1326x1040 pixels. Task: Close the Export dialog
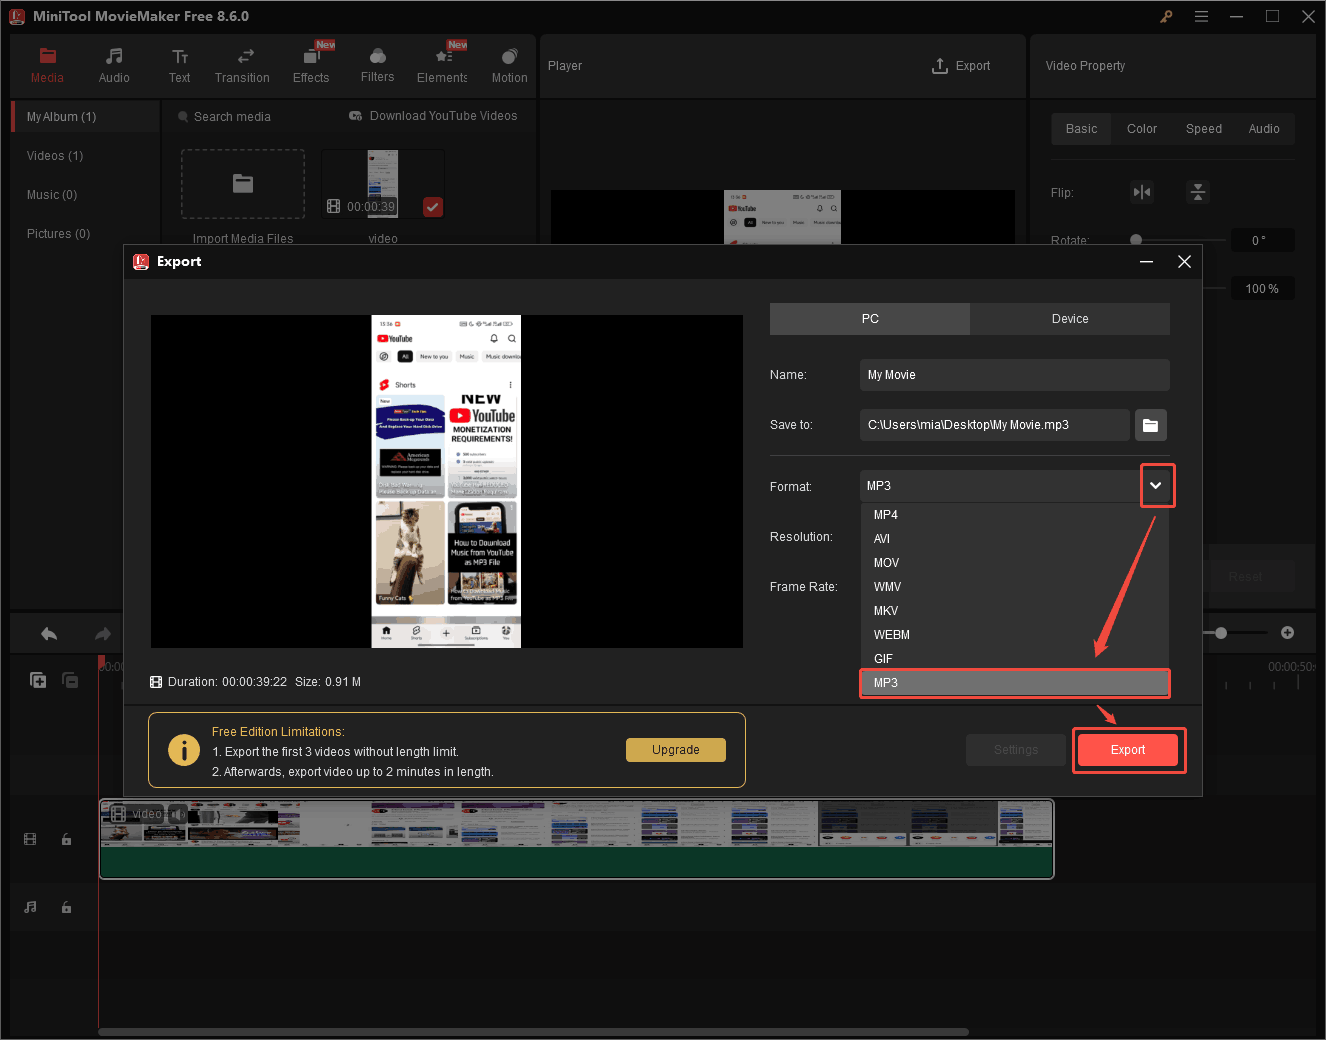tap(1184, 262)
